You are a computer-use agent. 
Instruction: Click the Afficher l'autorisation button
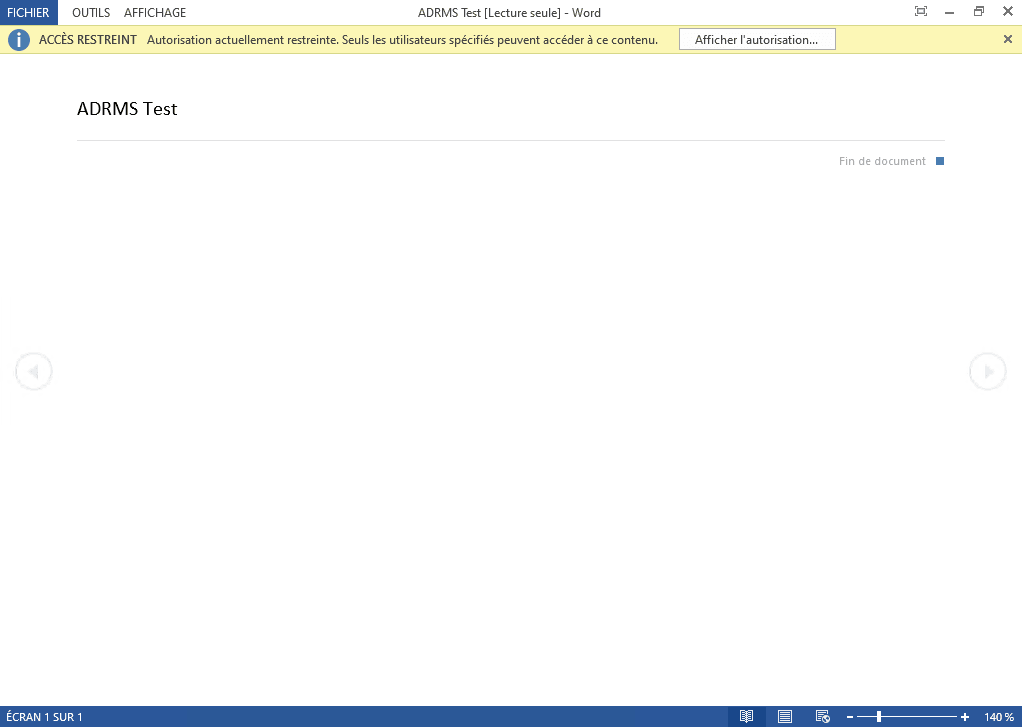(x=757, y=40)
